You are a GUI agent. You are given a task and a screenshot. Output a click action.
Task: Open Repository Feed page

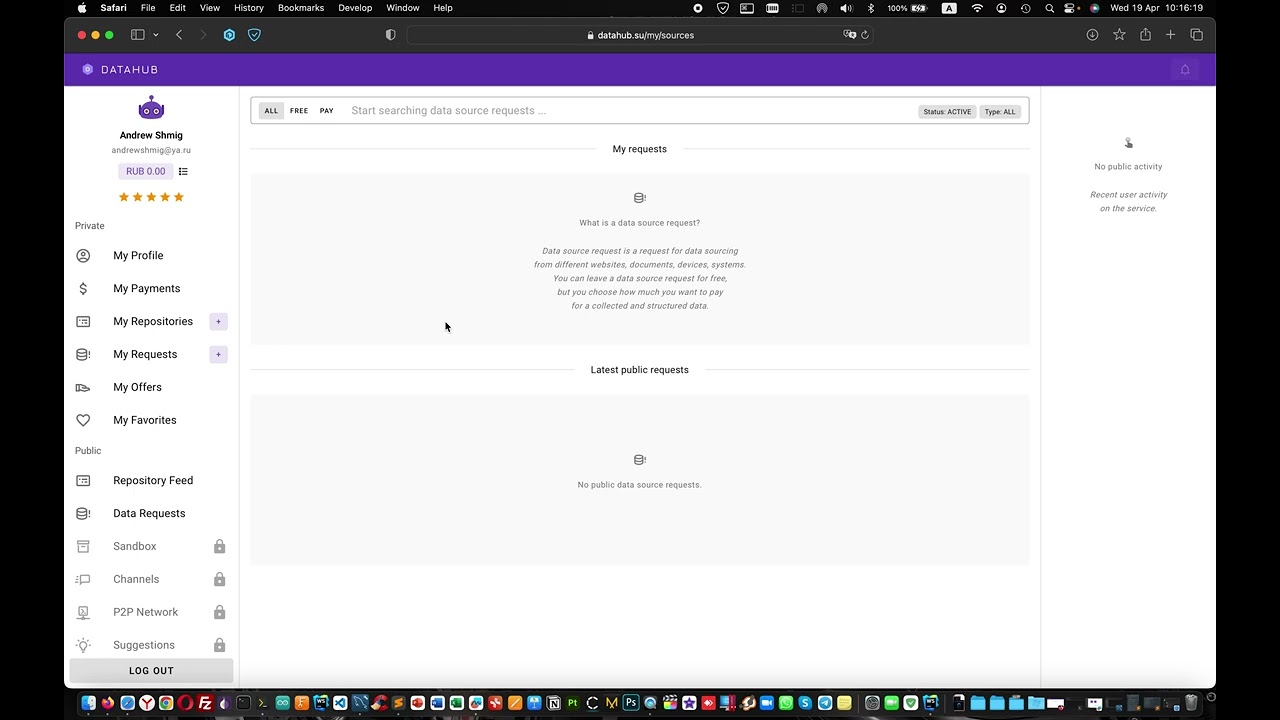[151, 480]
